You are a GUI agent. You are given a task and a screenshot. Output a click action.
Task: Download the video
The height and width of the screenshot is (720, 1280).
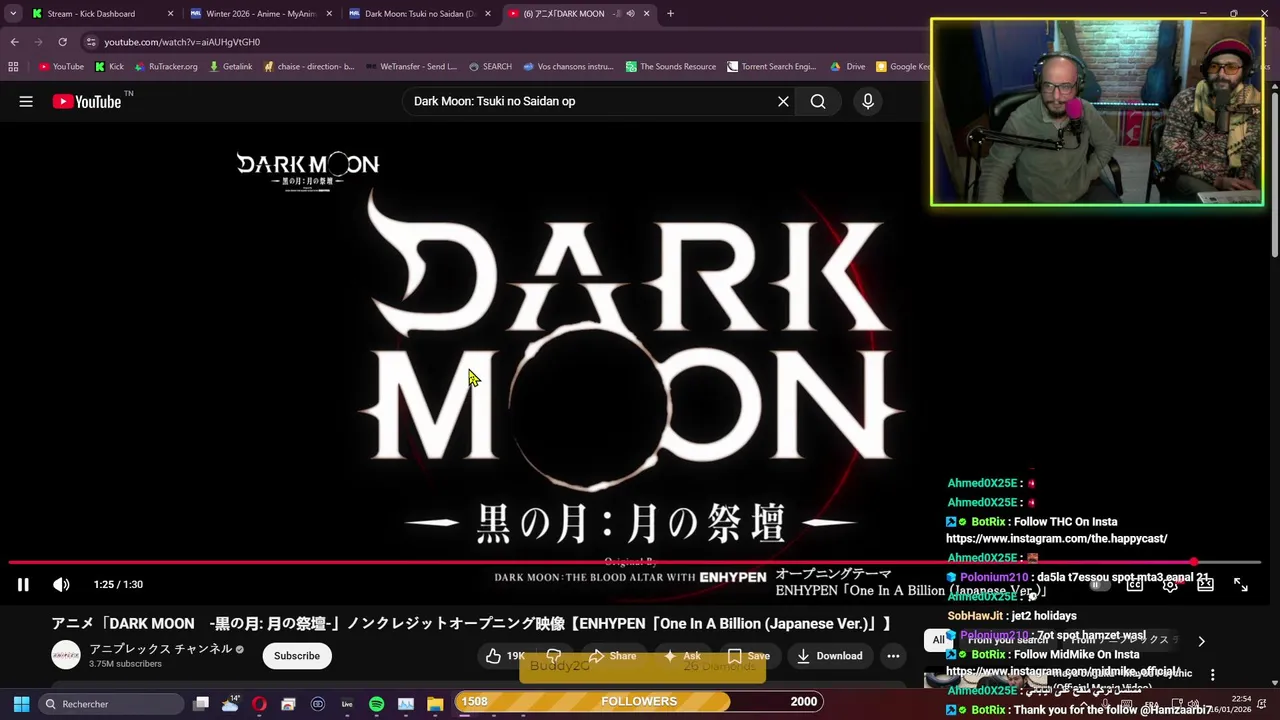coord(829,656)
